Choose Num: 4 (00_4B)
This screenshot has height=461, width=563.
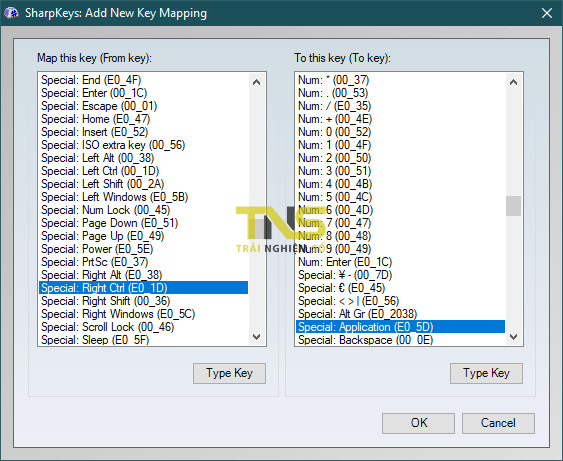coord(400,184)
